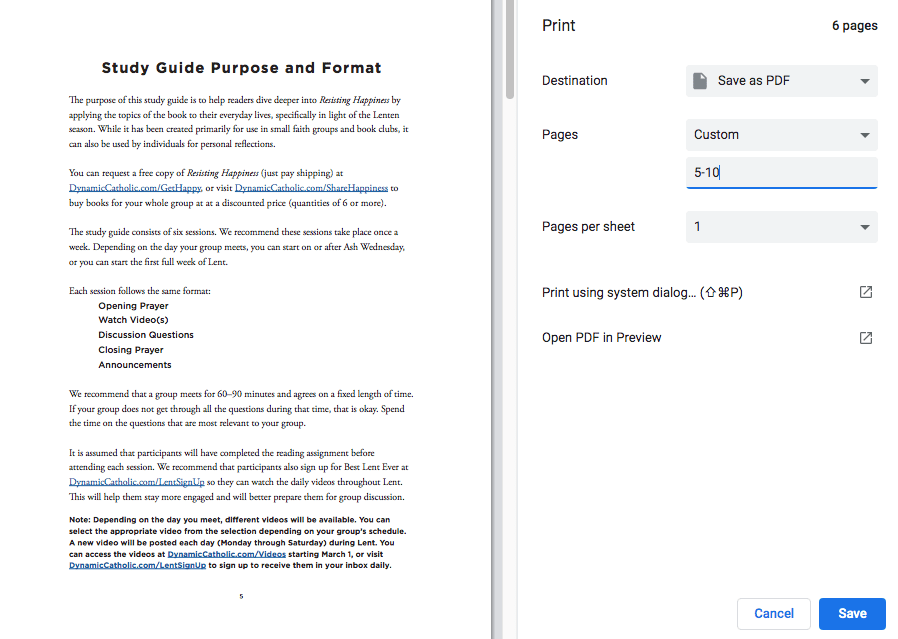This screenshot has width=898, height=639.
Task: Click the DynamicCatholic.com/Videos link
Action: click(x=226, y=553)
